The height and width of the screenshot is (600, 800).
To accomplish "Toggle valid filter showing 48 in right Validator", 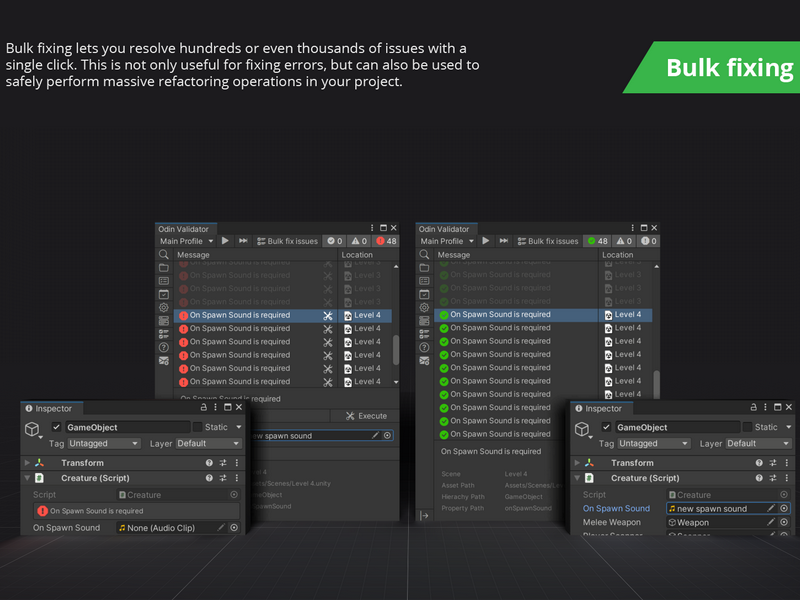I will click(x=597, y=241).
